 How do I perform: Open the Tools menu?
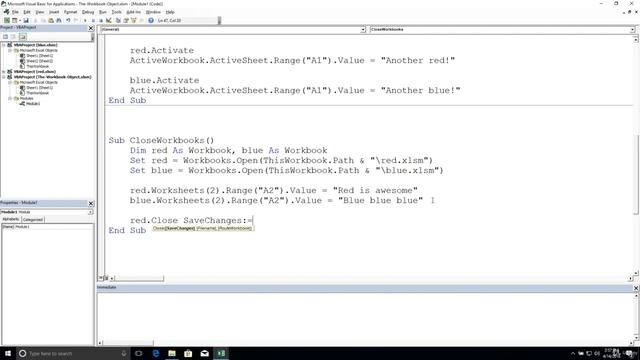(x=116, y=12)
